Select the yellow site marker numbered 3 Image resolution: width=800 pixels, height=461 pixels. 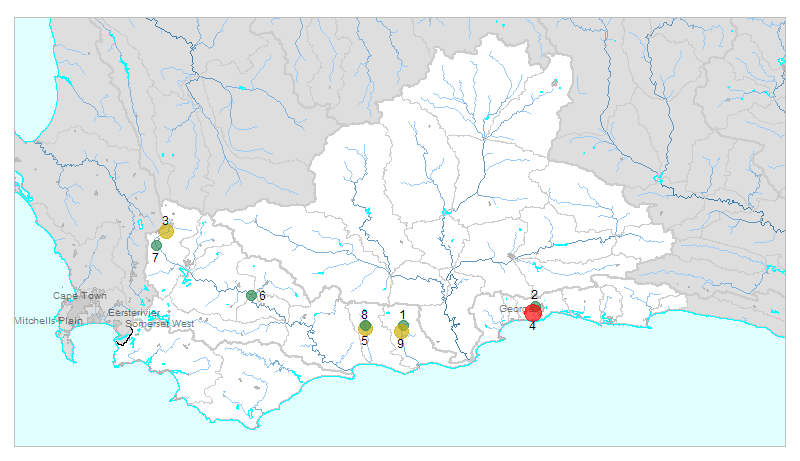pyautogui.click(x=166, y=232)
